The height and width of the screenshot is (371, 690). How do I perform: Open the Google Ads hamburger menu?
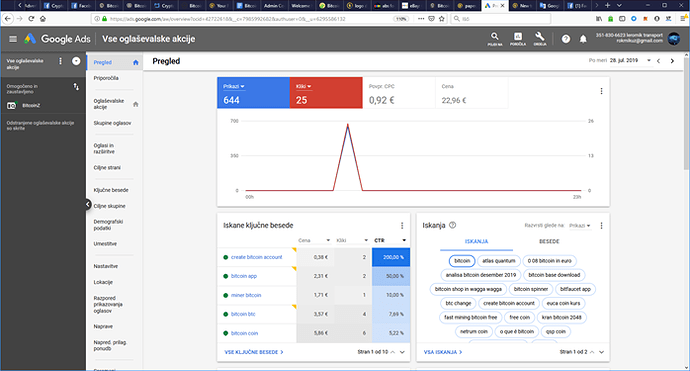click(13, 39)
